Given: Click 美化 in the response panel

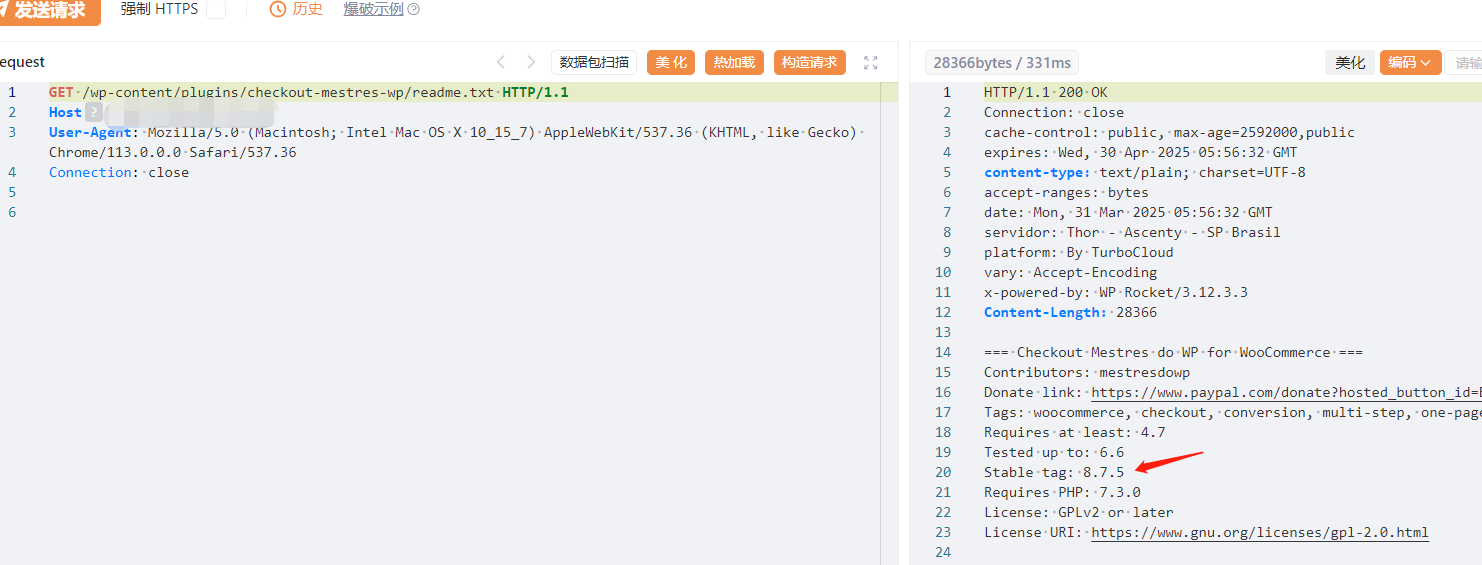Looking at the screenshot, I should (x=1350, y=63).
